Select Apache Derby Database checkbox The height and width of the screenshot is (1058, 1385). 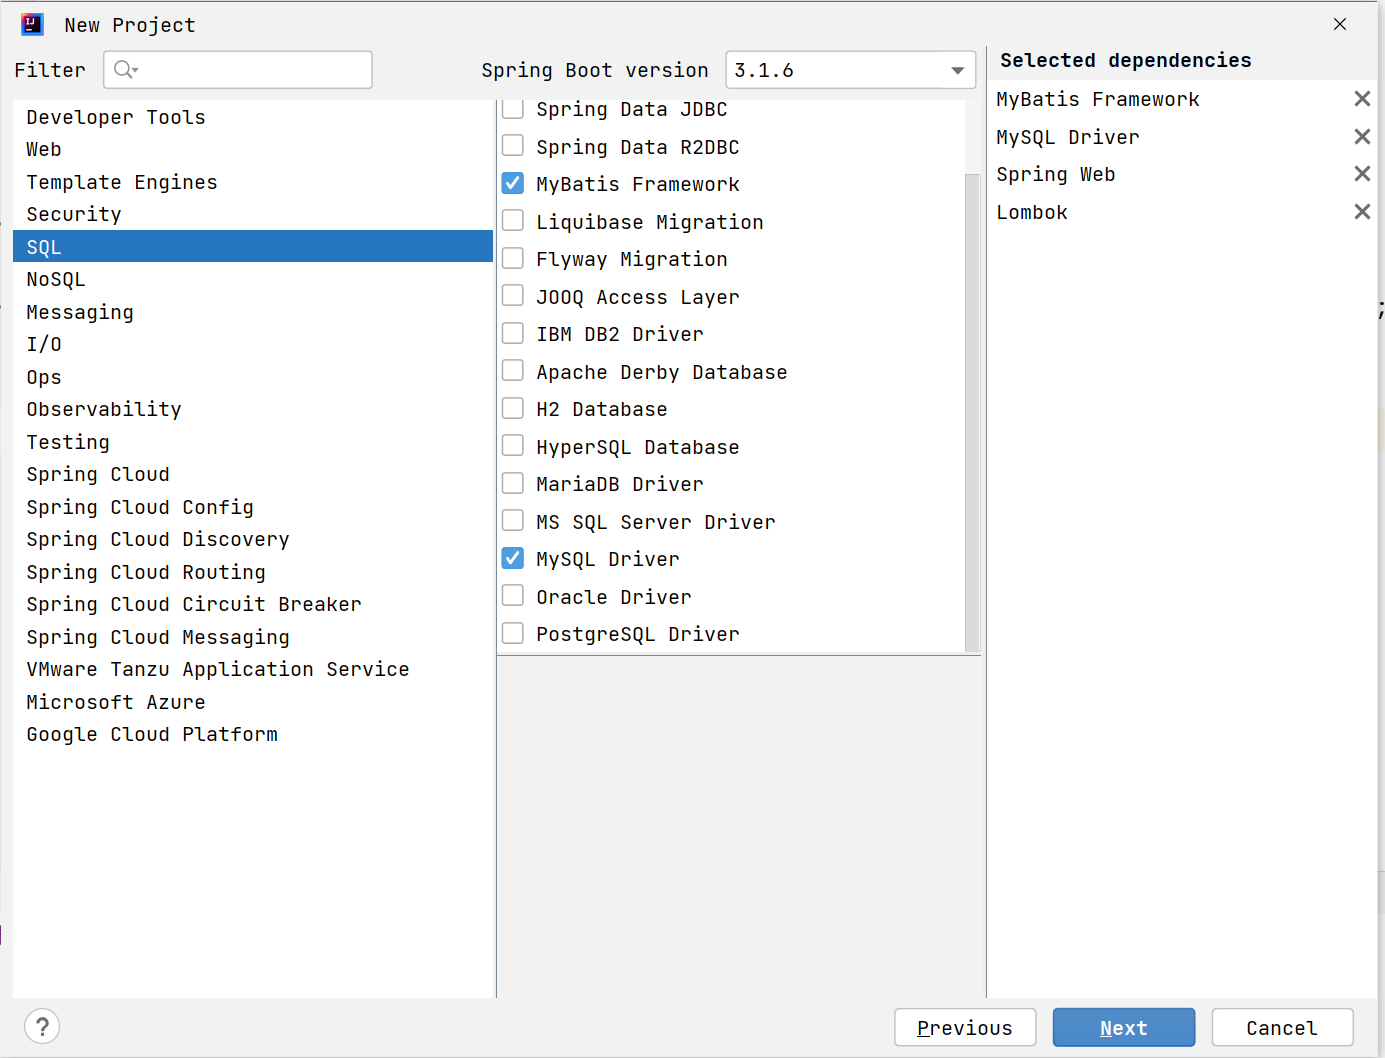[x=513, y=371]
